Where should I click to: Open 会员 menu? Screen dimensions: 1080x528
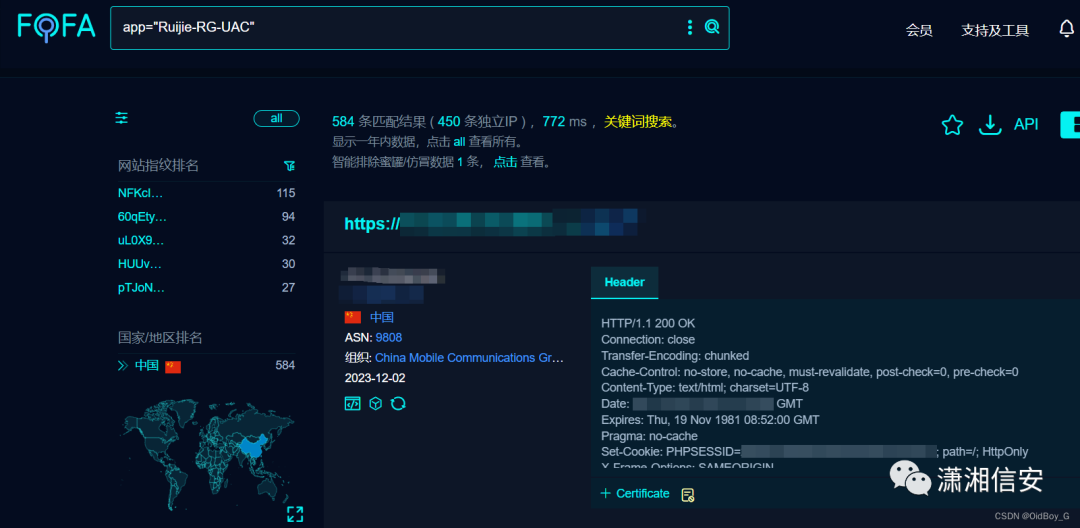point(919,30)
